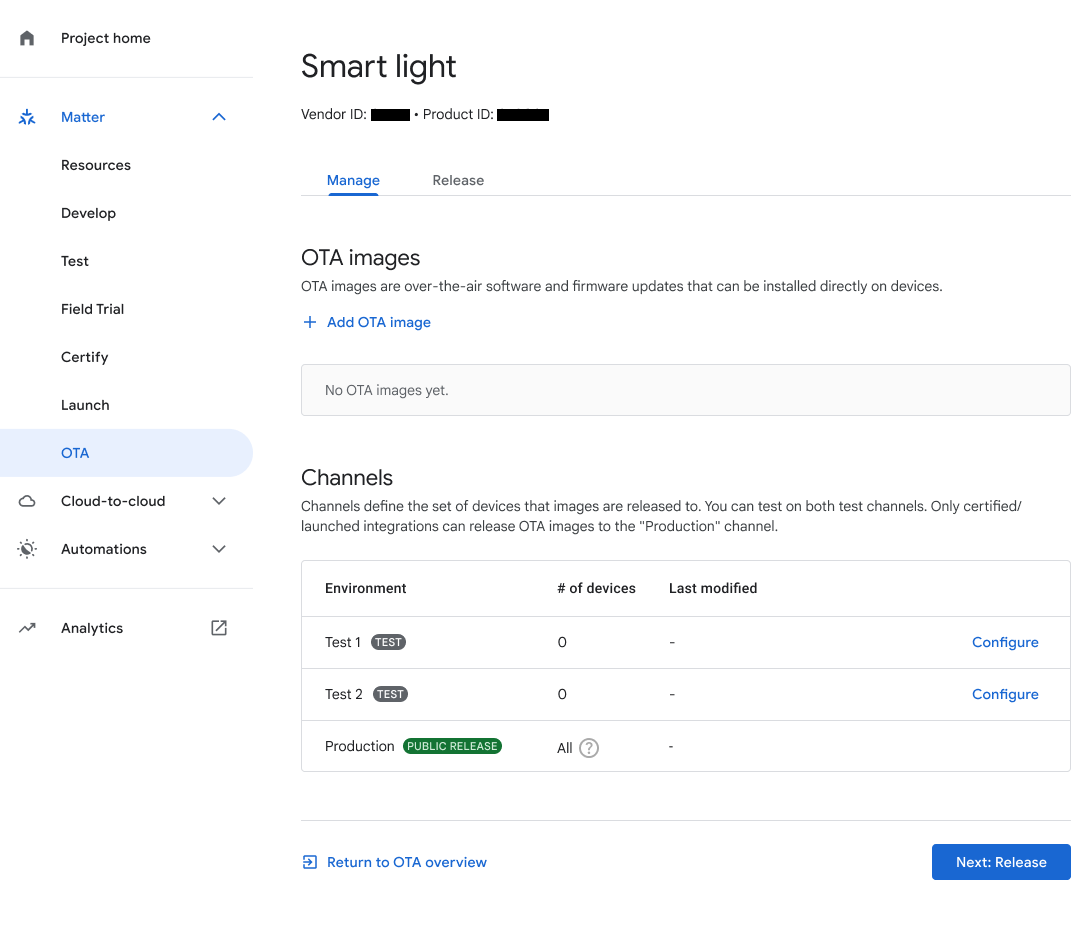Collapse the Matter section chevron
Screen dimensions: 1087x933
(218, 117)
